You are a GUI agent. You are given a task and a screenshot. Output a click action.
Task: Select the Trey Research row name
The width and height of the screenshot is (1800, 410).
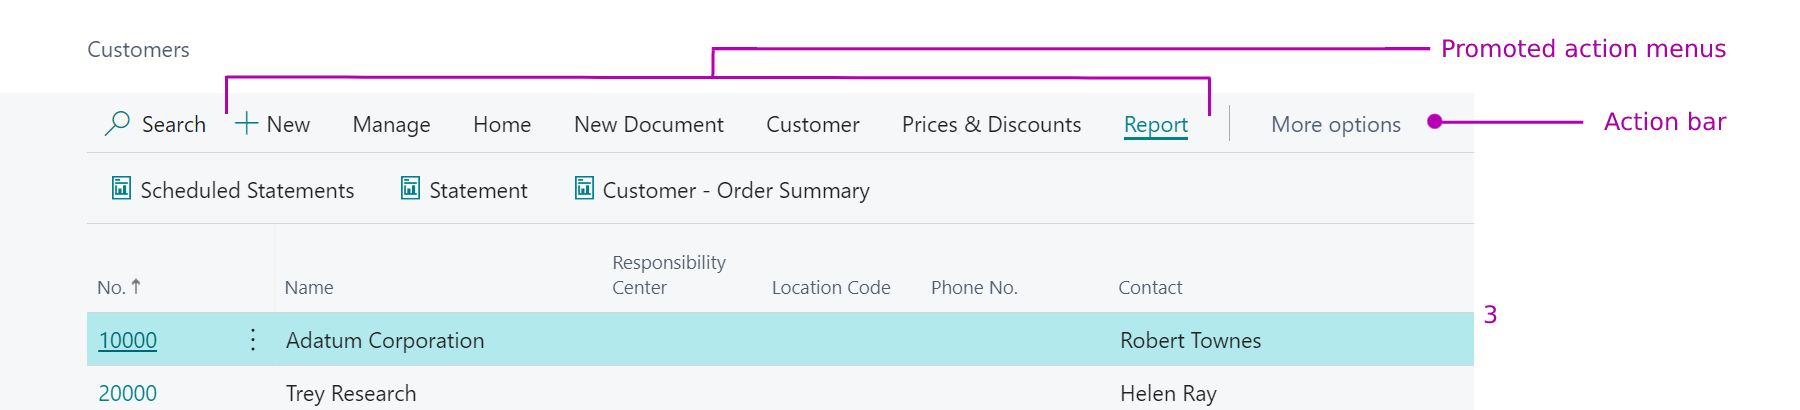point(351,393)
